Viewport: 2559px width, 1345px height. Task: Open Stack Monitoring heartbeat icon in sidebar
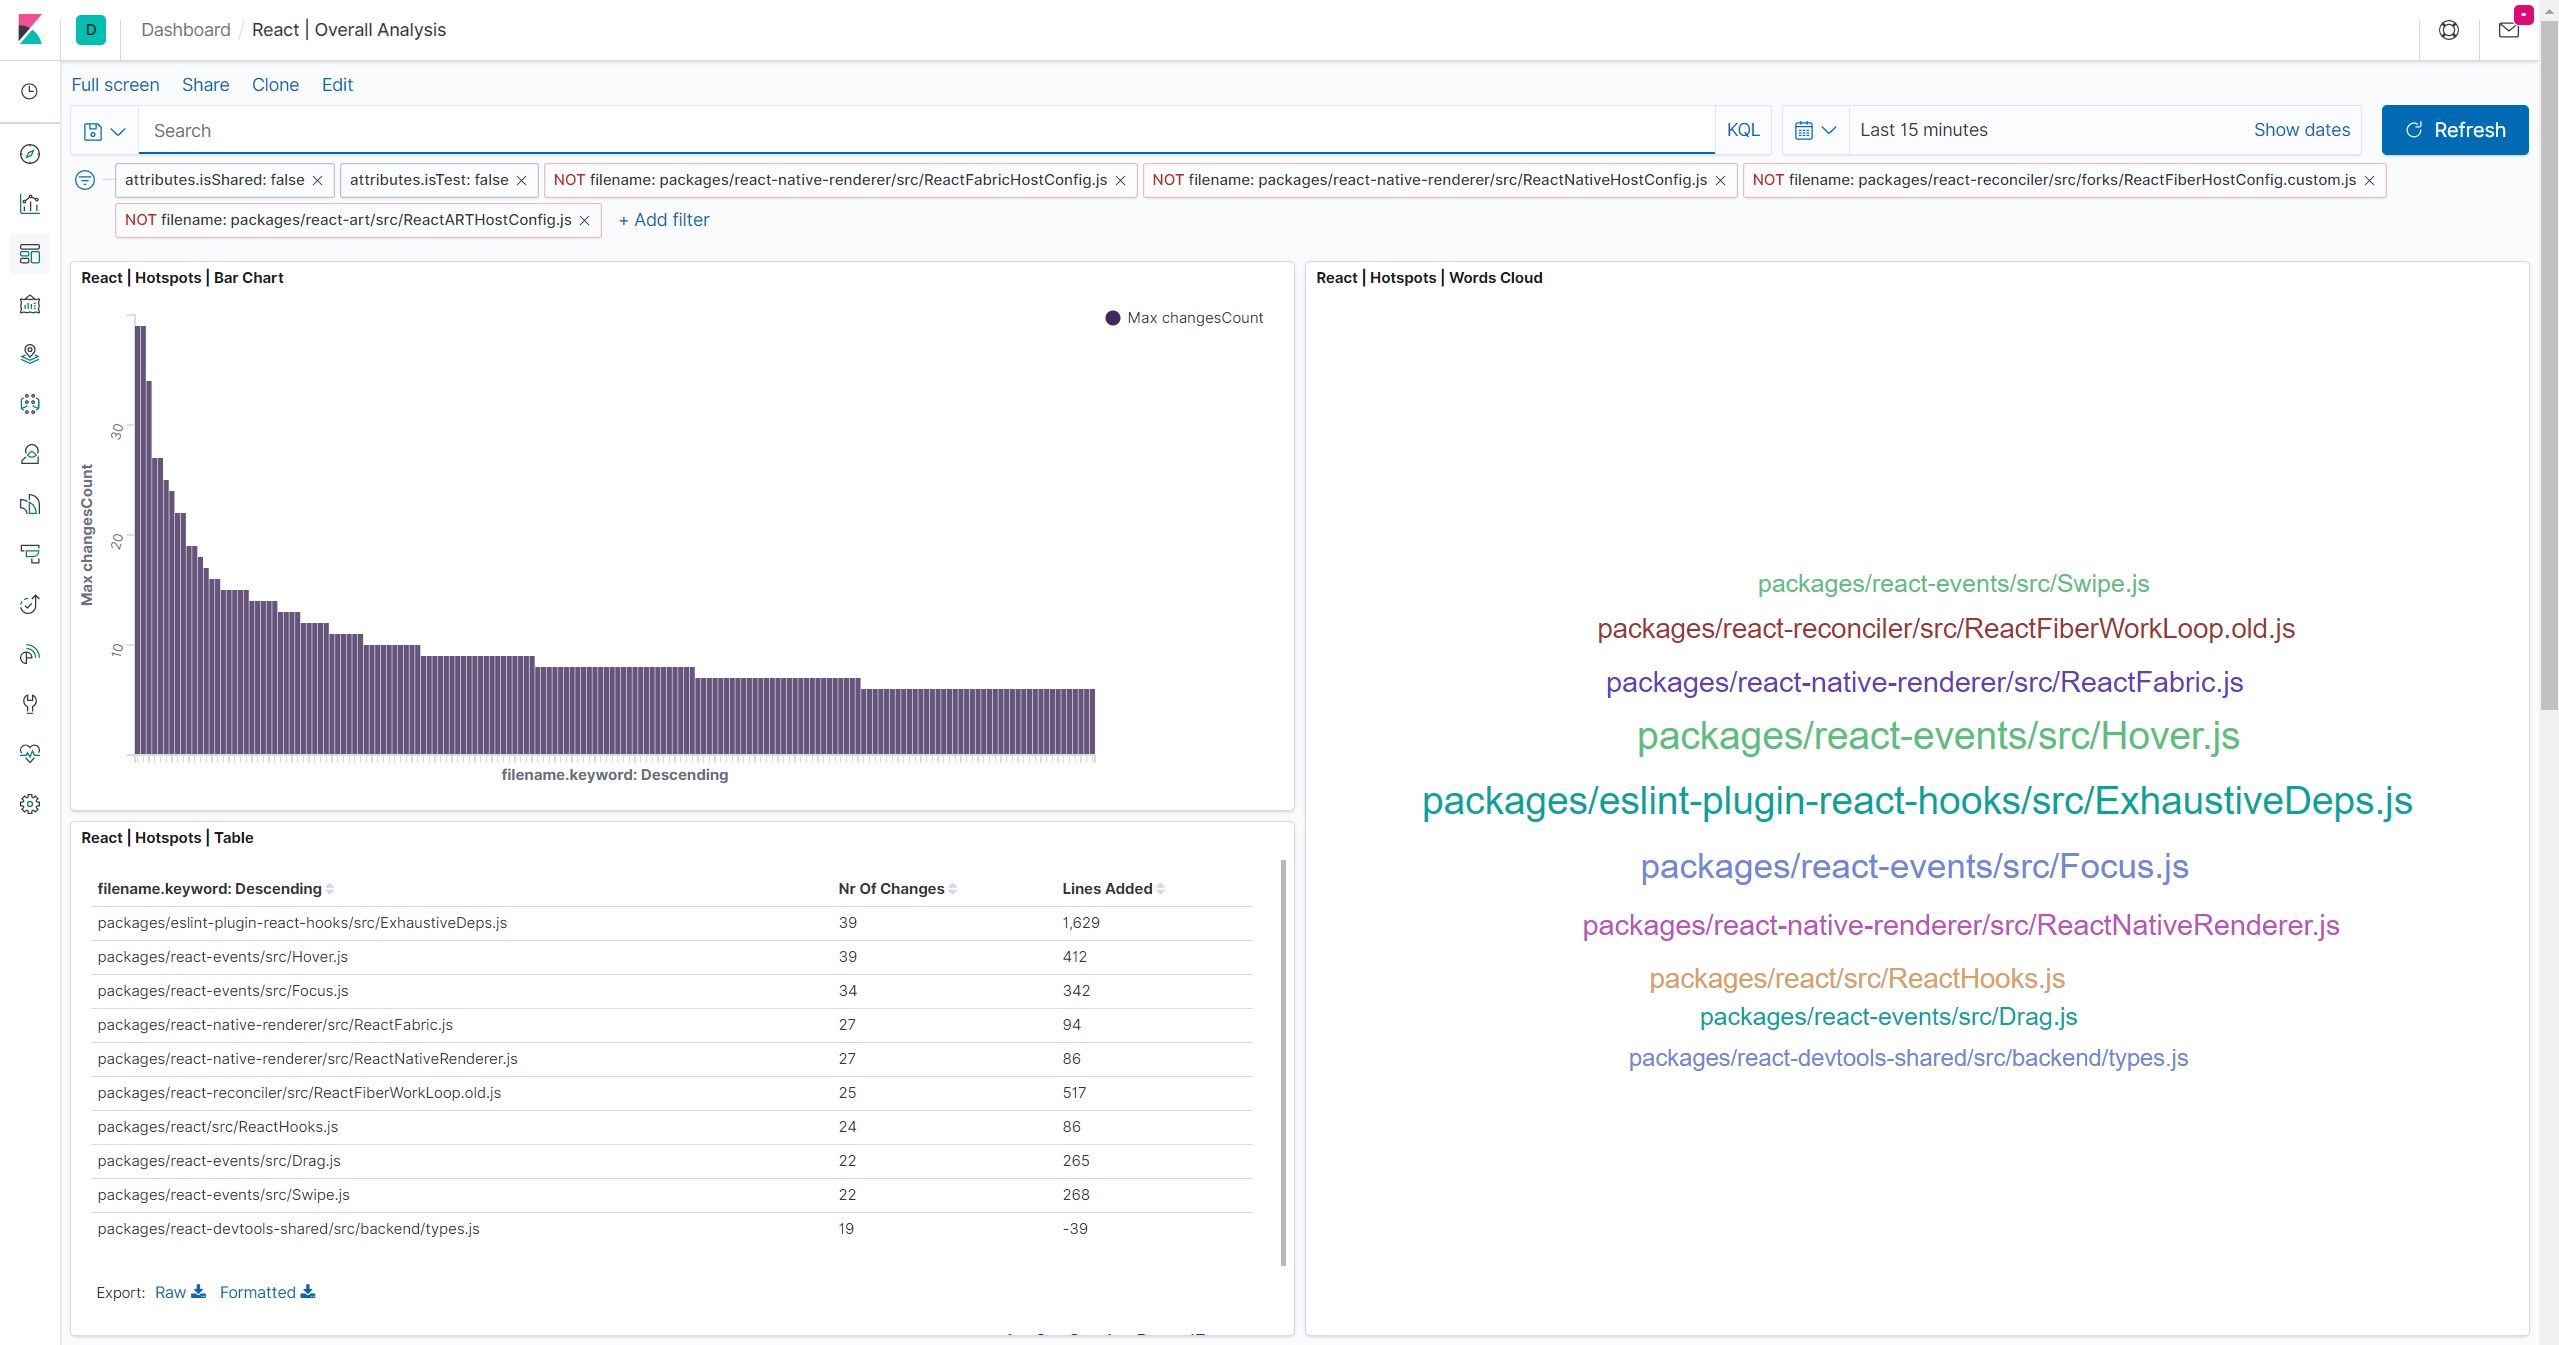pyautogui.click(x=30, y=754)
